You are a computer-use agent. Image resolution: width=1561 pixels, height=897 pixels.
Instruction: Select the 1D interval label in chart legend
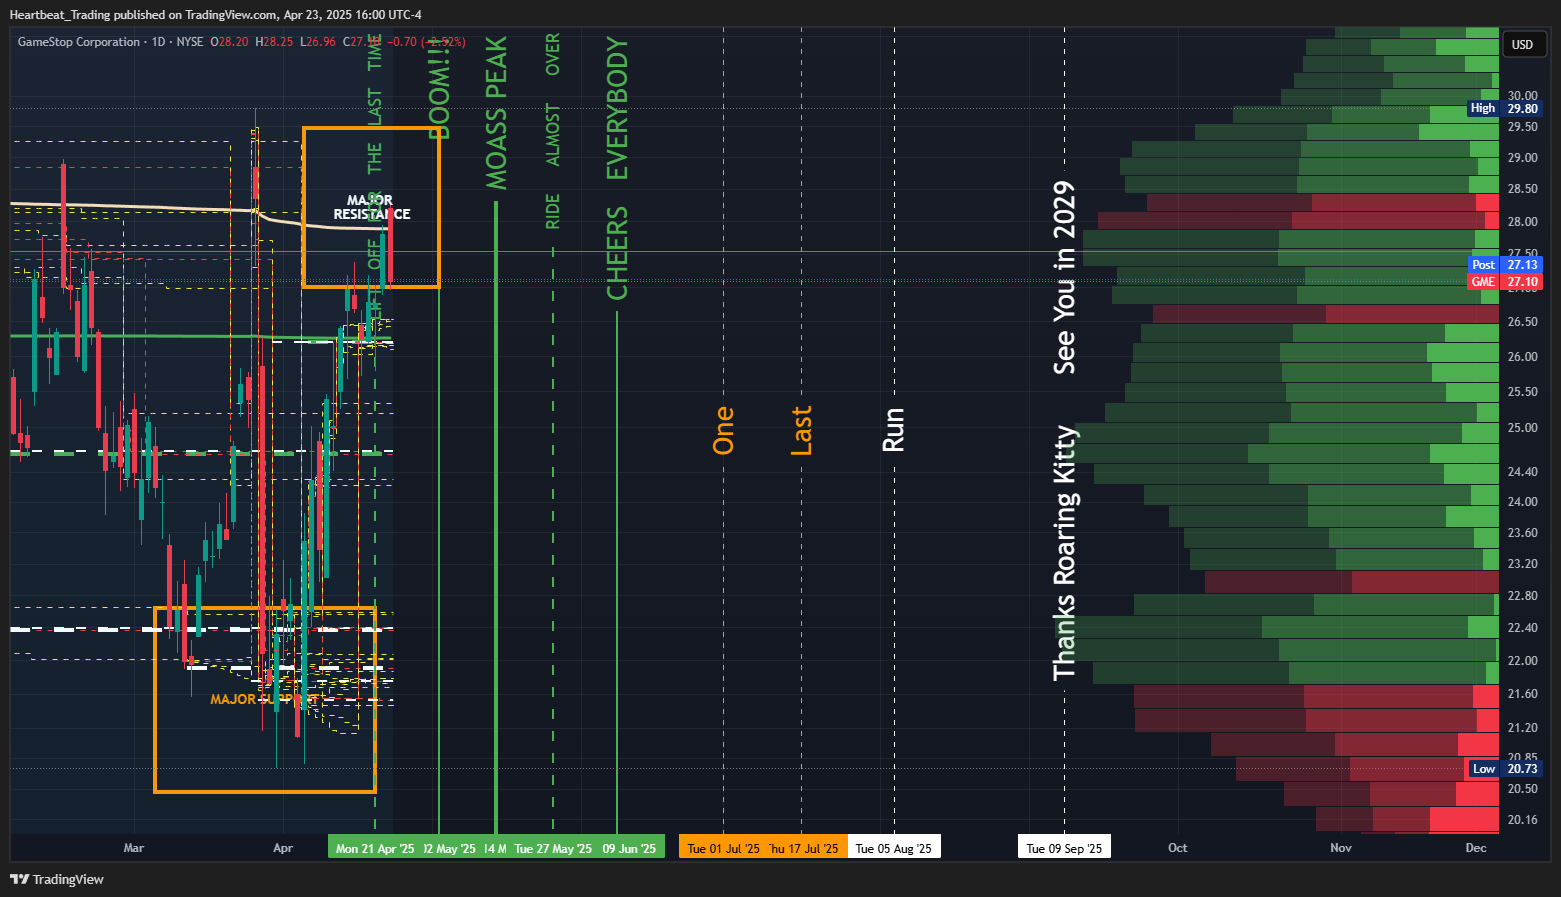coord(159,42)
